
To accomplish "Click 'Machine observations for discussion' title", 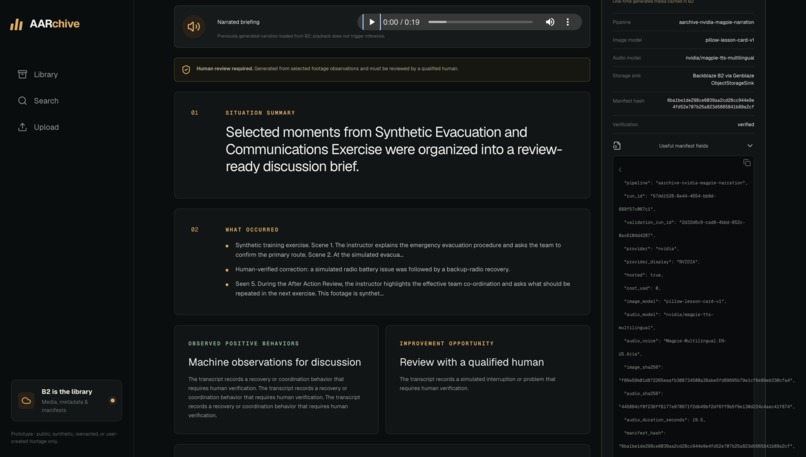I will tap(274, 362).
